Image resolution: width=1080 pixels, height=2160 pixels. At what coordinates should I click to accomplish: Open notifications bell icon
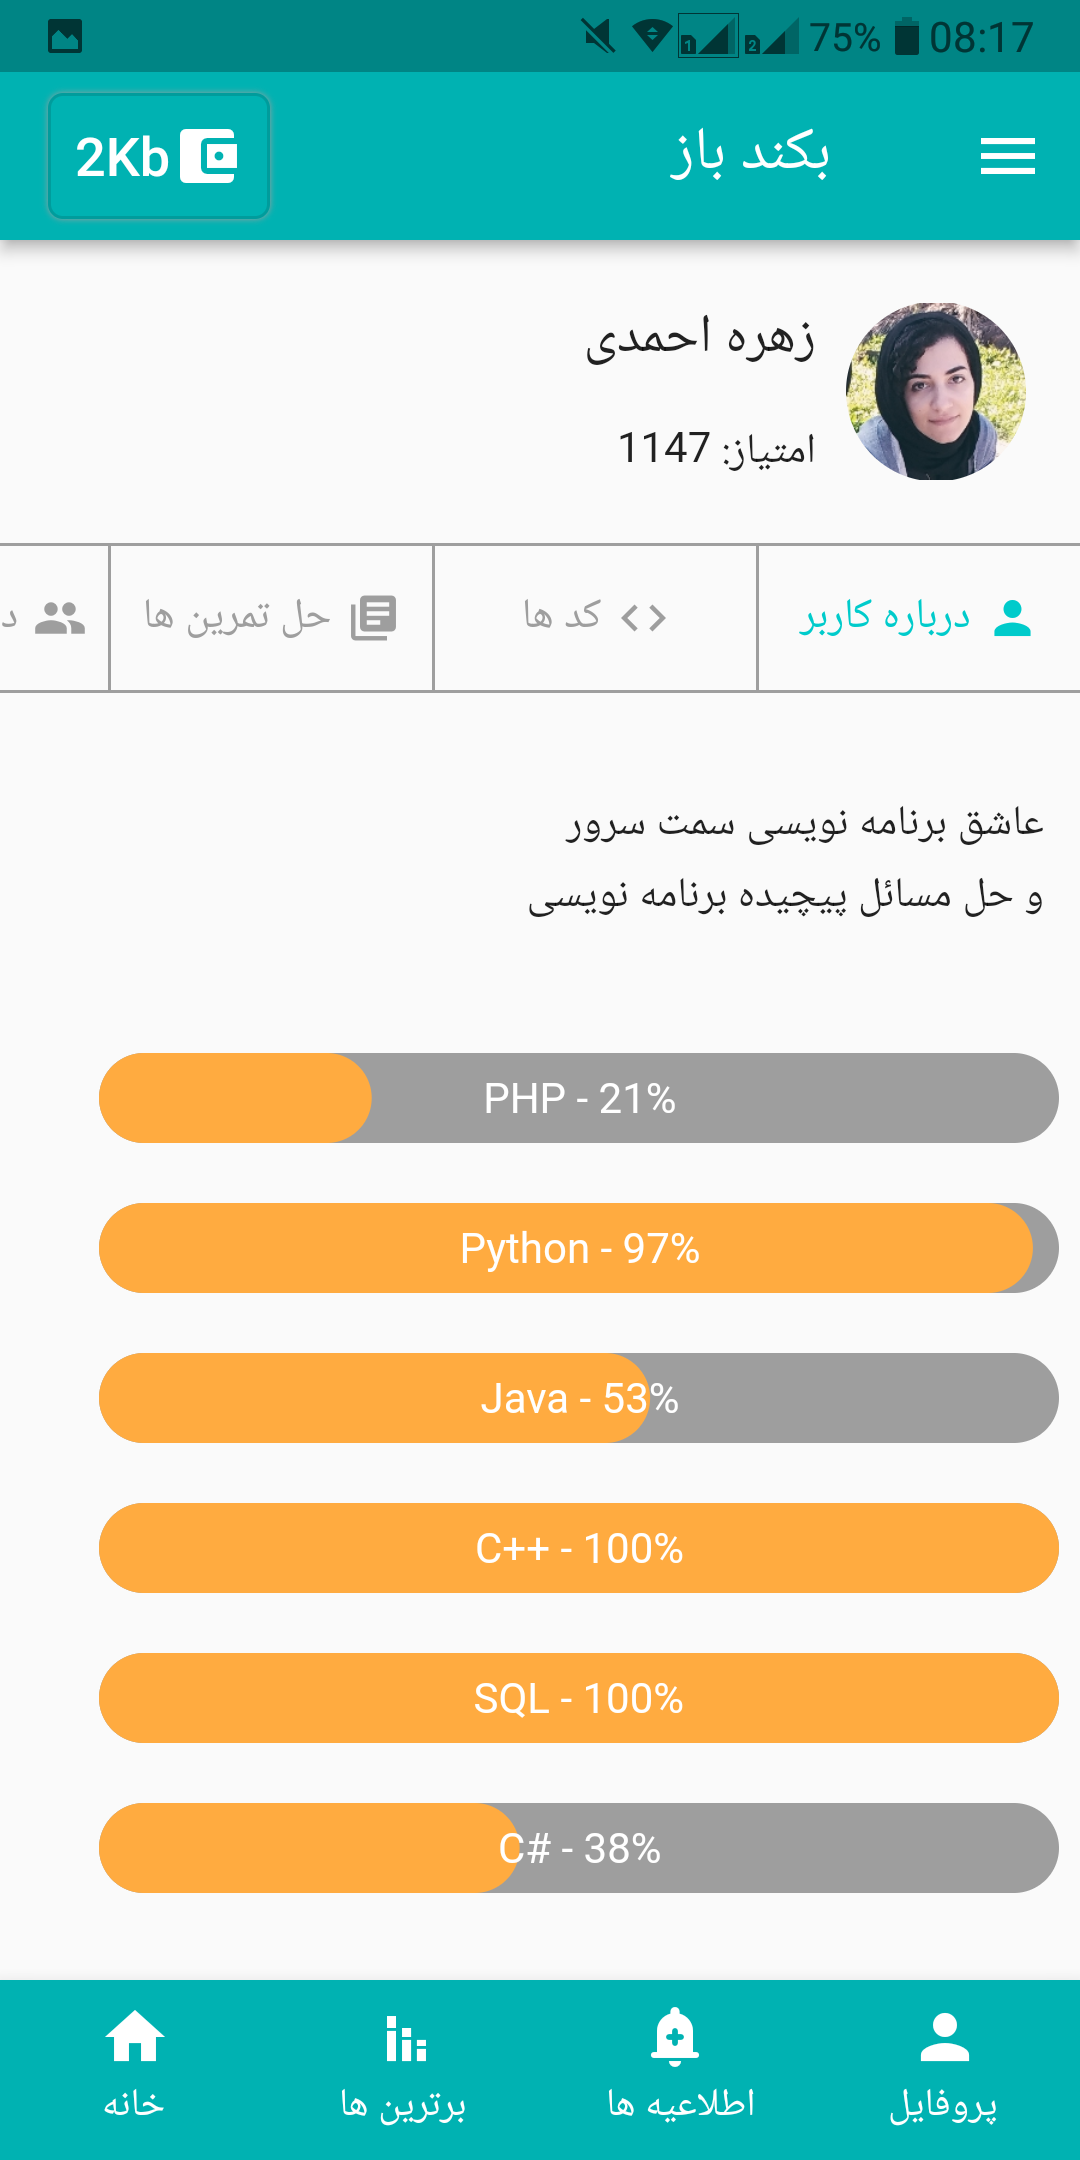675,2038
